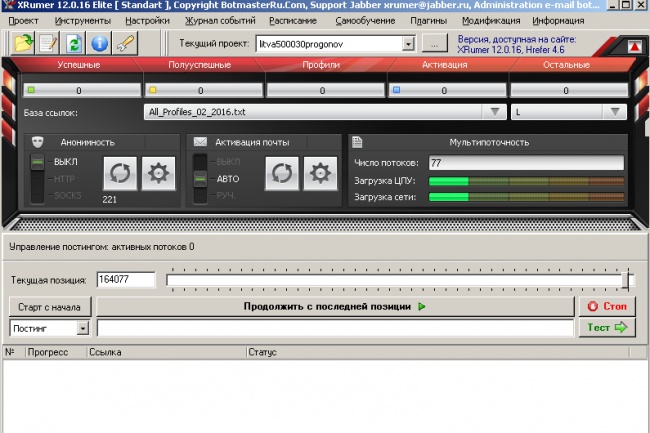
Task: Click green indicator in Успешные counter
Action: (31, 90)
